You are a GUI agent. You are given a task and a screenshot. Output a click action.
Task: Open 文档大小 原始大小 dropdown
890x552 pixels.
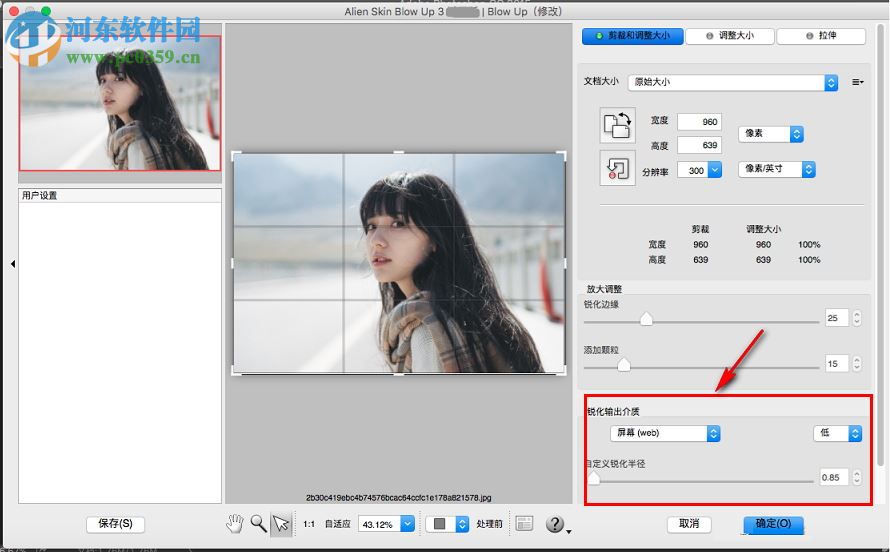(x=733, y=82)
